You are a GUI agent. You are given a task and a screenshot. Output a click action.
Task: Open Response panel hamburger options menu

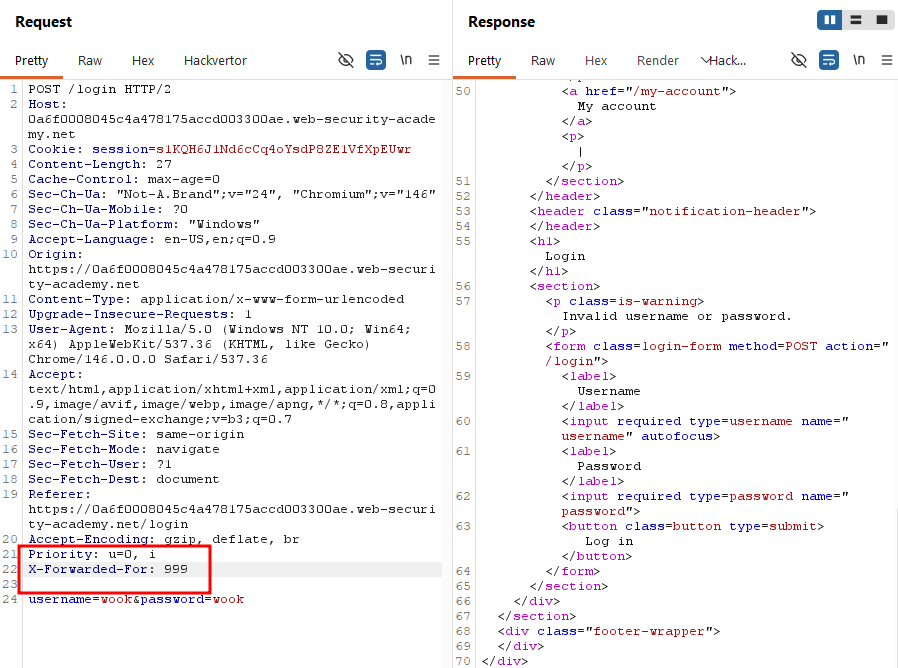click(x=887, y=60)
